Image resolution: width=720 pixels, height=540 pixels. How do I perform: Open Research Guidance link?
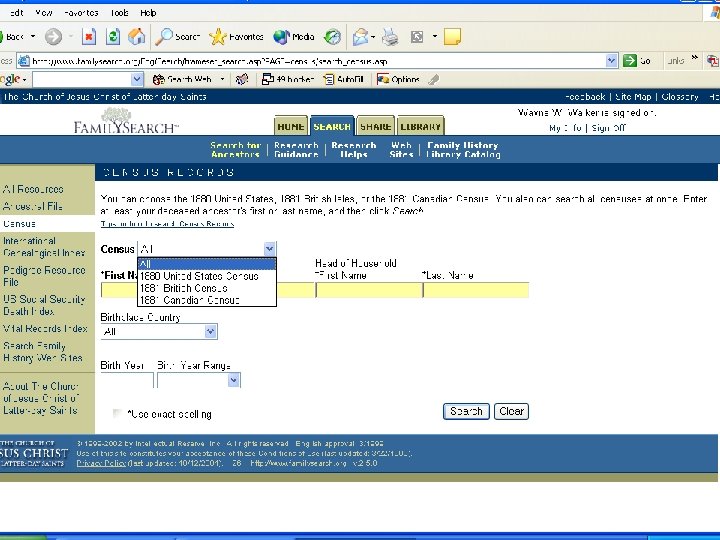pyautogui.click(x=296, y=150)
